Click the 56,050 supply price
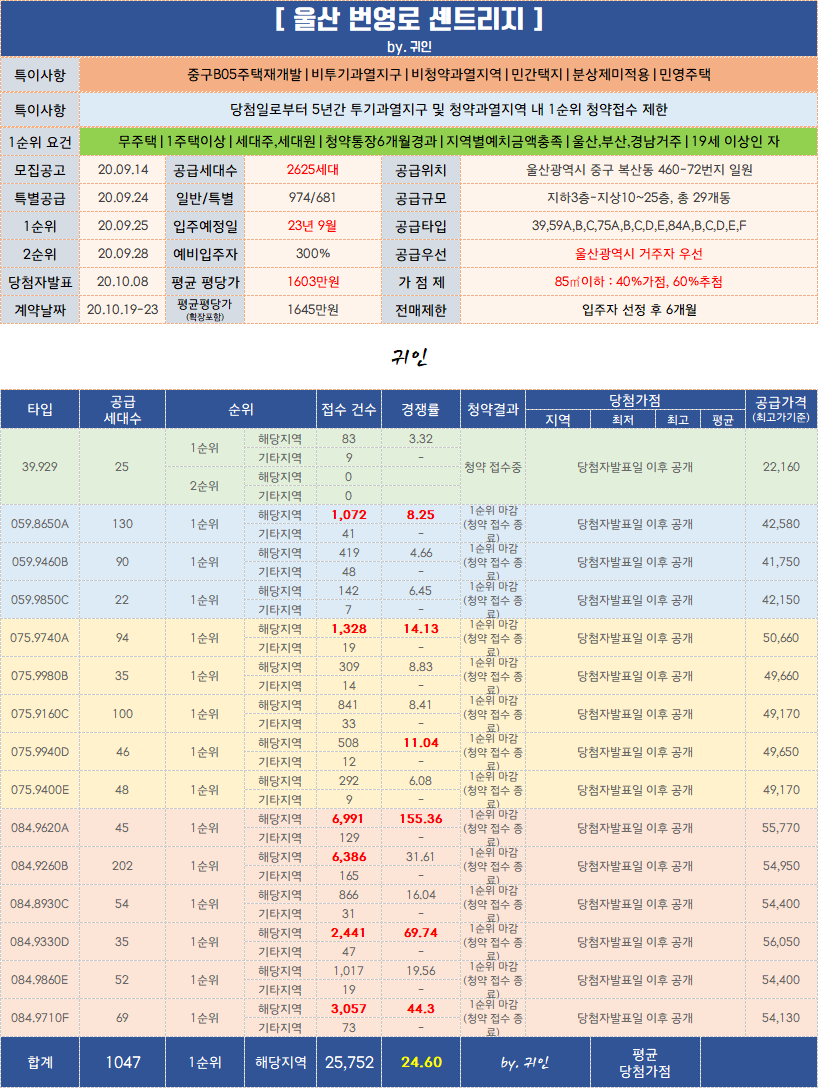Viewport: 818px width, 1088px height. [x=781, y=942]
